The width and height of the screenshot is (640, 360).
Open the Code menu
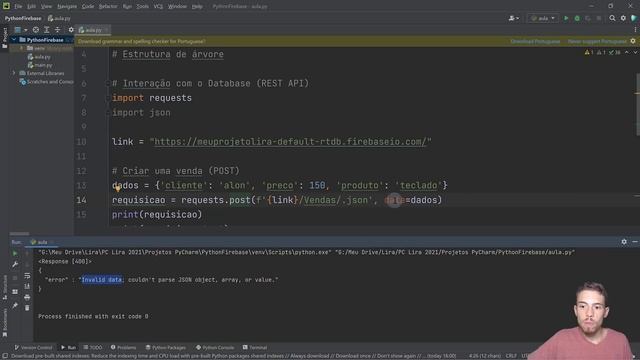[88, 7]
